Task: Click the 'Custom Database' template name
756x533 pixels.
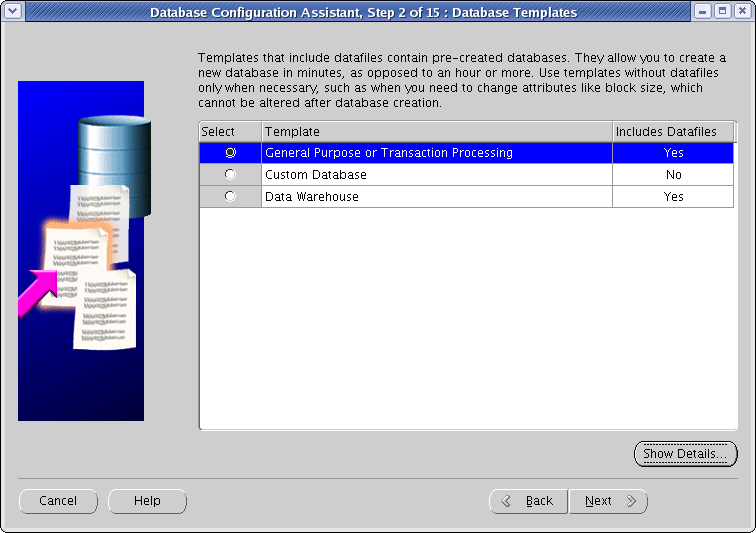Action: 316,175
